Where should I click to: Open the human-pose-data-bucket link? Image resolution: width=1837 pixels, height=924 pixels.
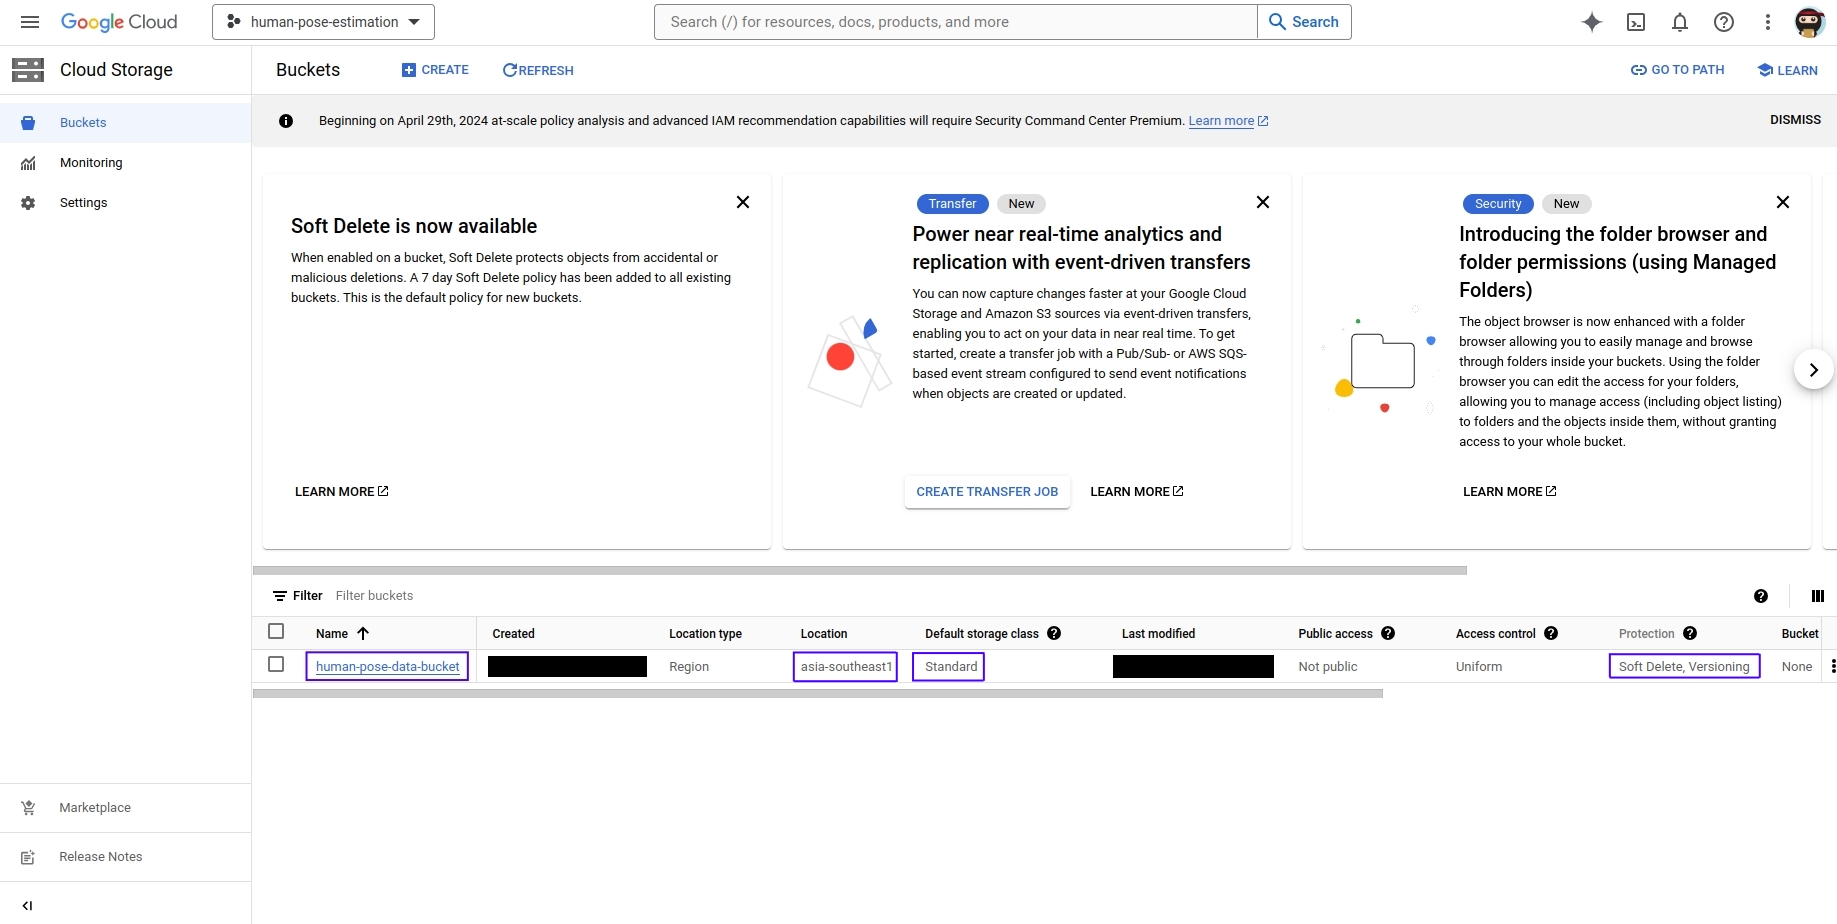388,667
